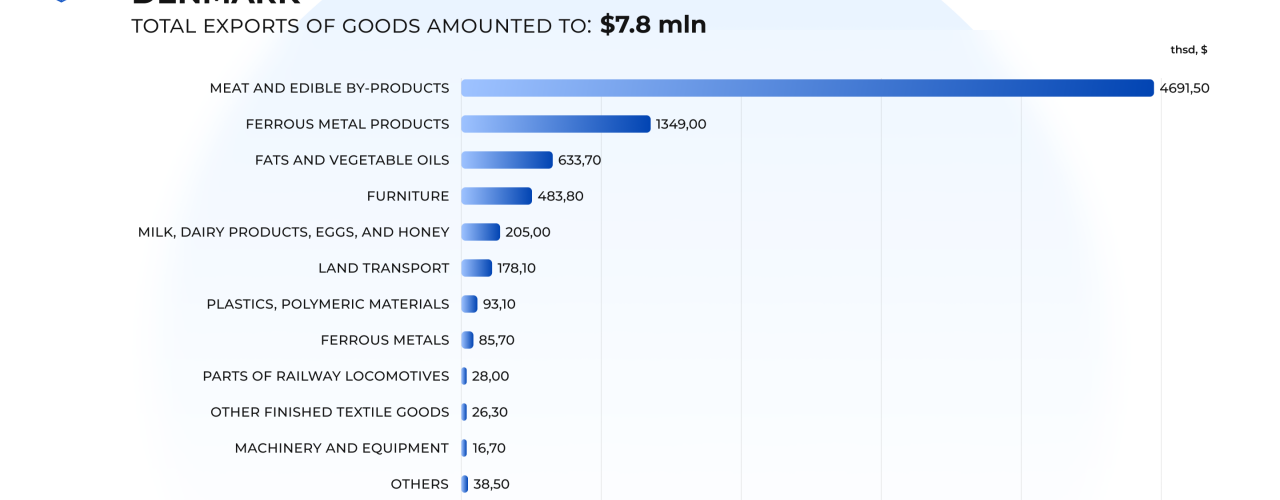
Task: Select the Others category label
Action: 420,484
